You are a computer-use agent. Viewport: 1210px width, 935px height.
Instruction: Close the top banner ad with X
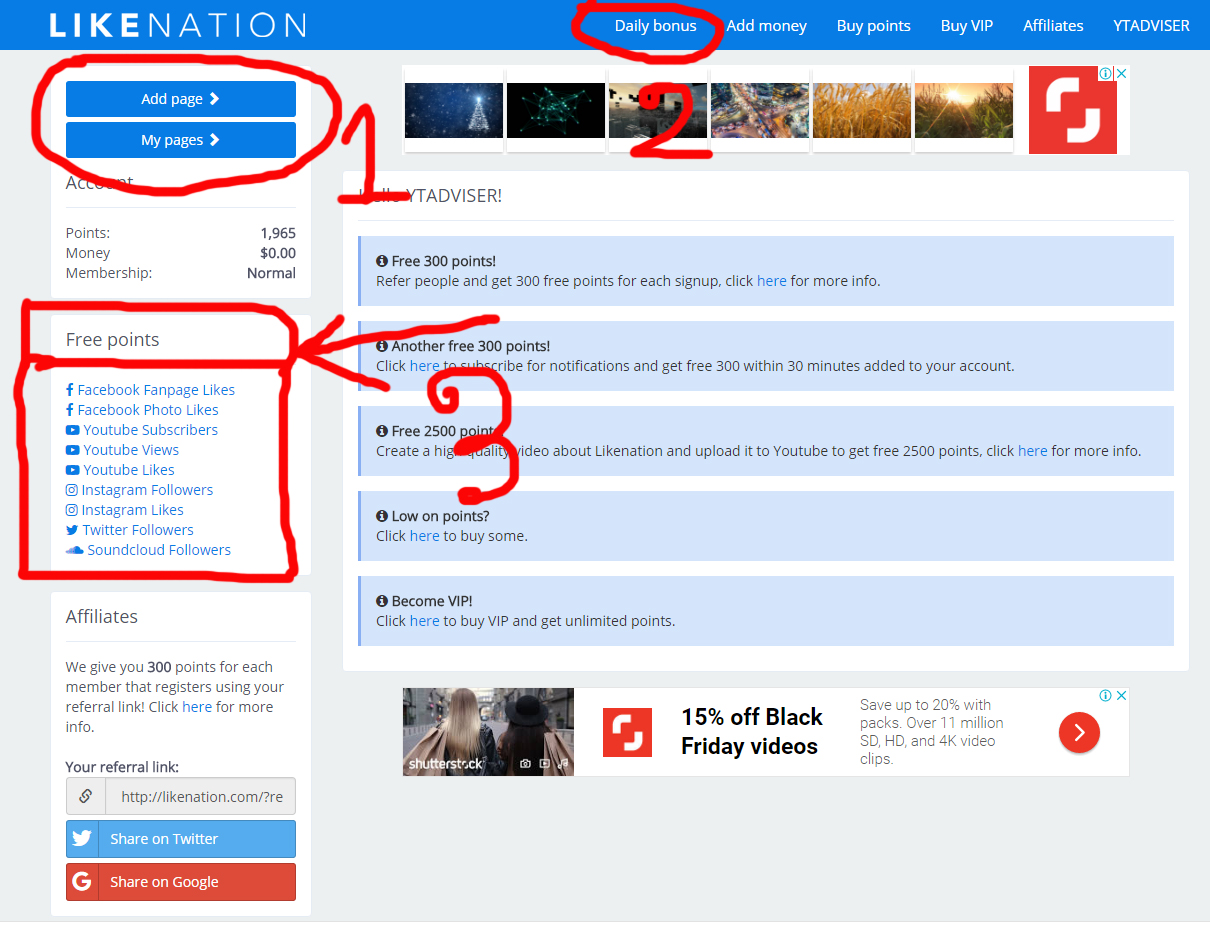coord(1122,74)
